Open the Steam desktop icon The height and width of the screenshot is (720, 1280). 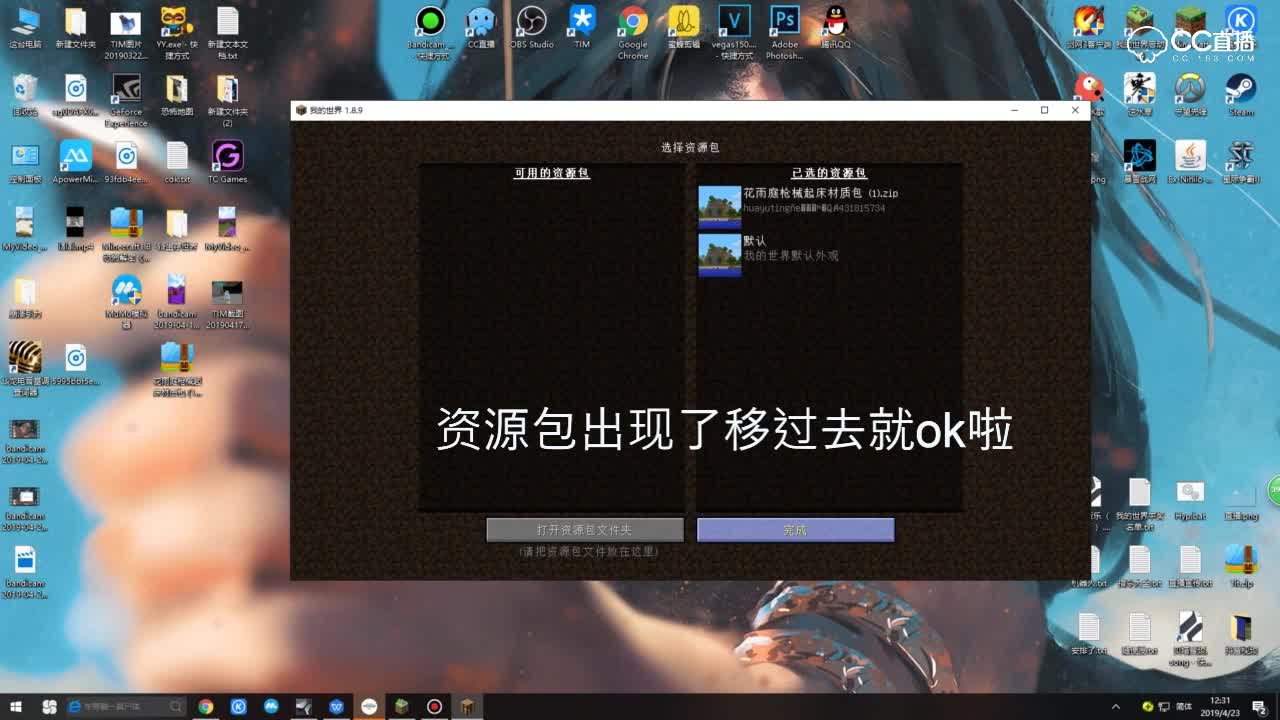[1240, 95]
